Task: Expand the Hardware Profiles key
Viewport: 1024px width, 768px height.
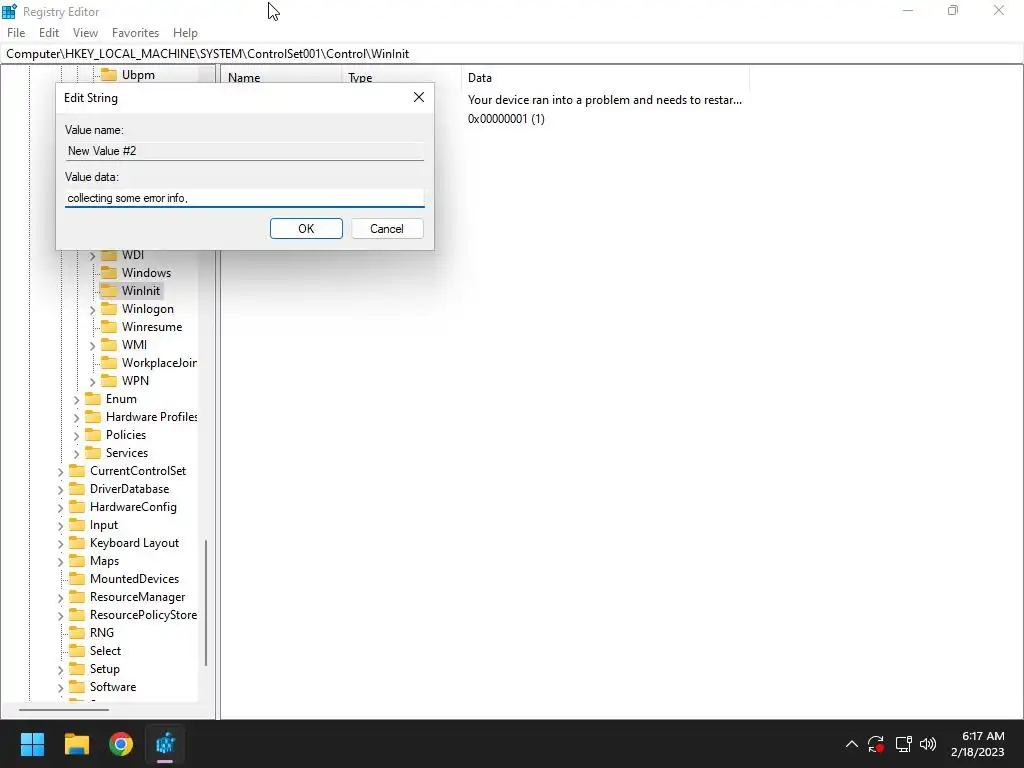Action: [76, 417]
